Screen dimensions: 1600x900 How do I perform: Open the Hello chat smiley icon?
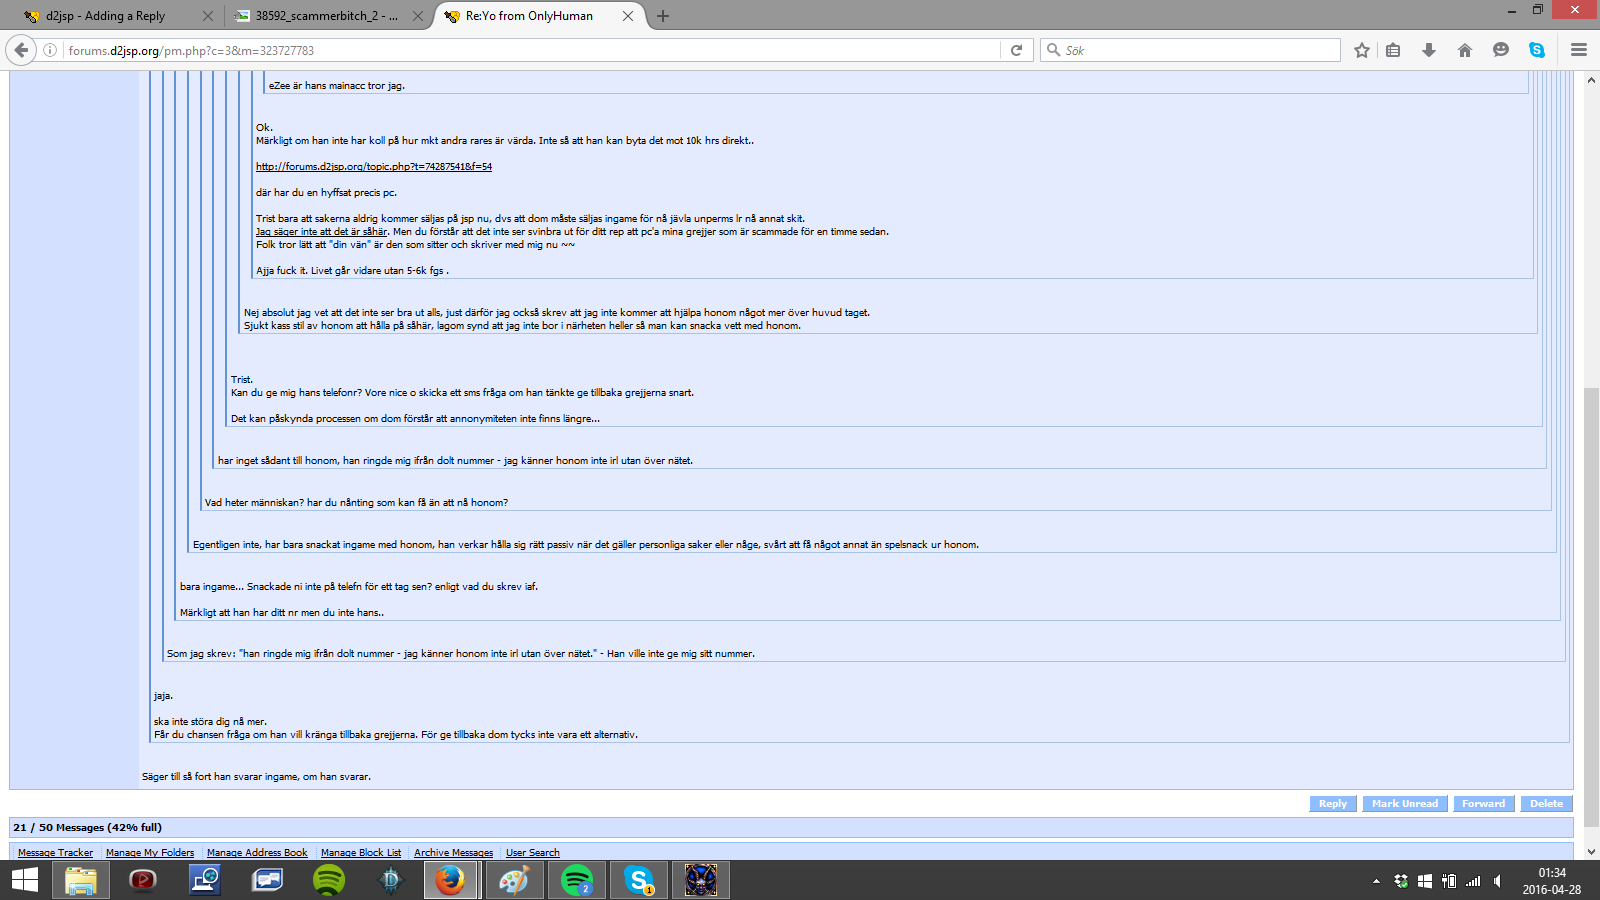[1501, 50]
